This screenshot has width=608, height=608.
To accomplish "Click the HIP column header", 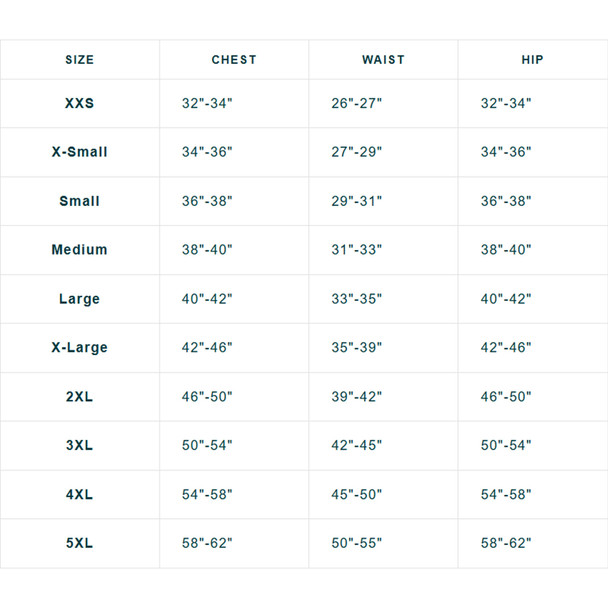I will (532, 60).
